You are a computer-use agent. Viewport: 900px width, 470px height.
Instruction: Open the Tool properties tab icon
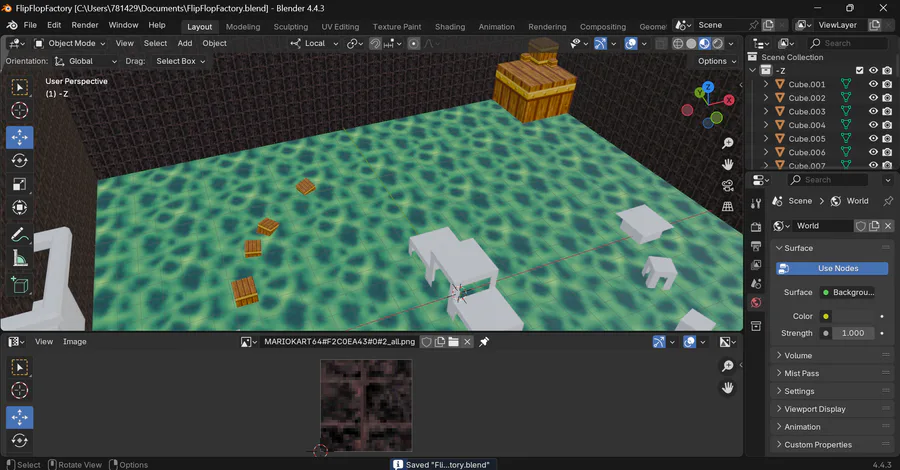(x=756, y=203)
